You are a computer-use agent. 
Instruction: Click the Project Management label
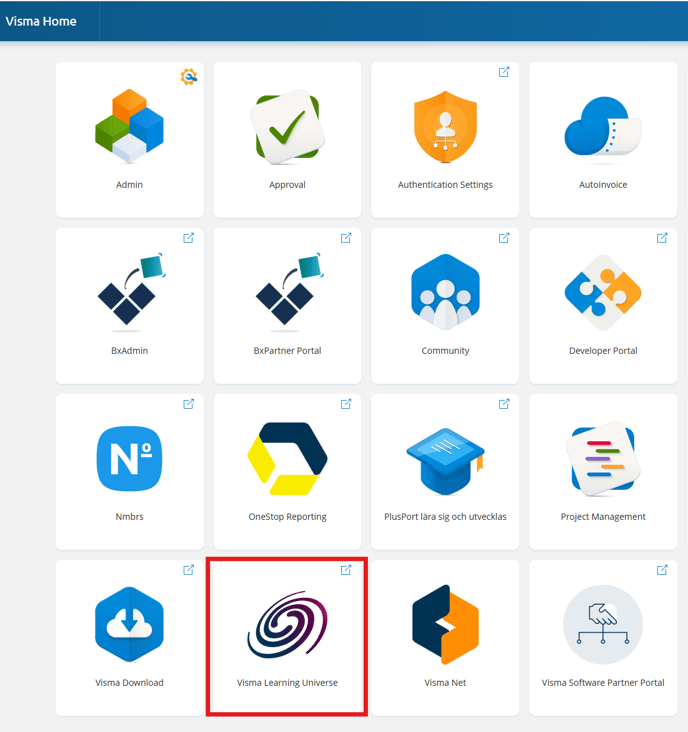[603, 516]
